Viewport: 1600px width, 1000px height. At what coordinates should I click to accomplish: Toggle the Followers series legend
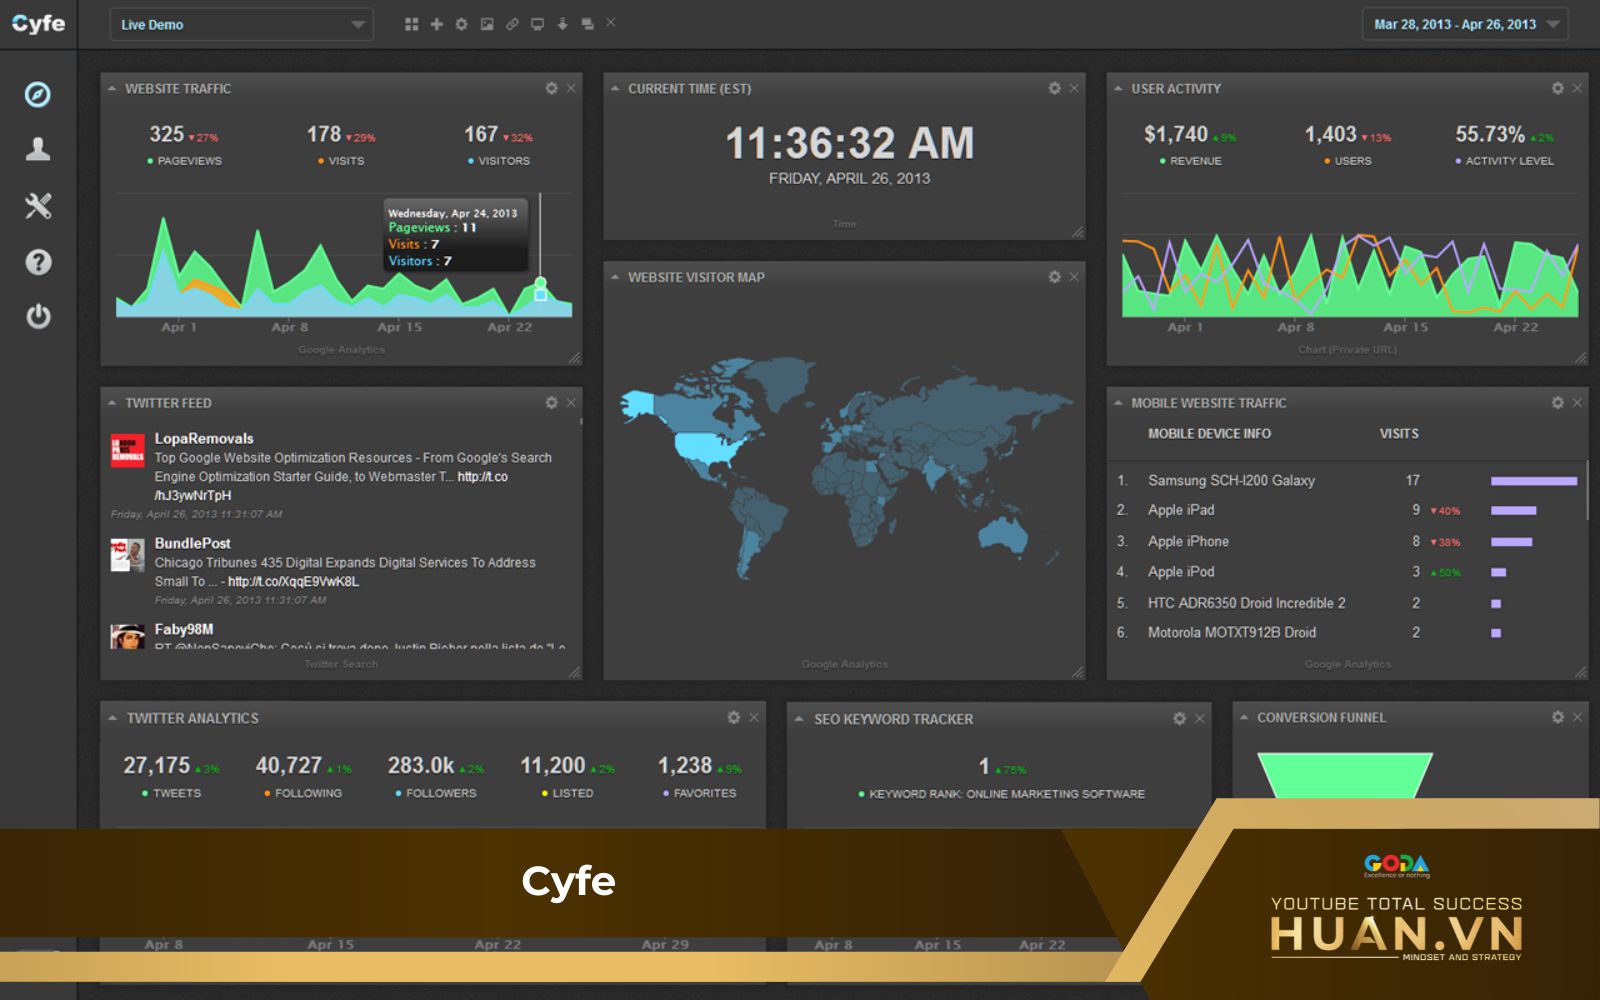pos(435,793)
